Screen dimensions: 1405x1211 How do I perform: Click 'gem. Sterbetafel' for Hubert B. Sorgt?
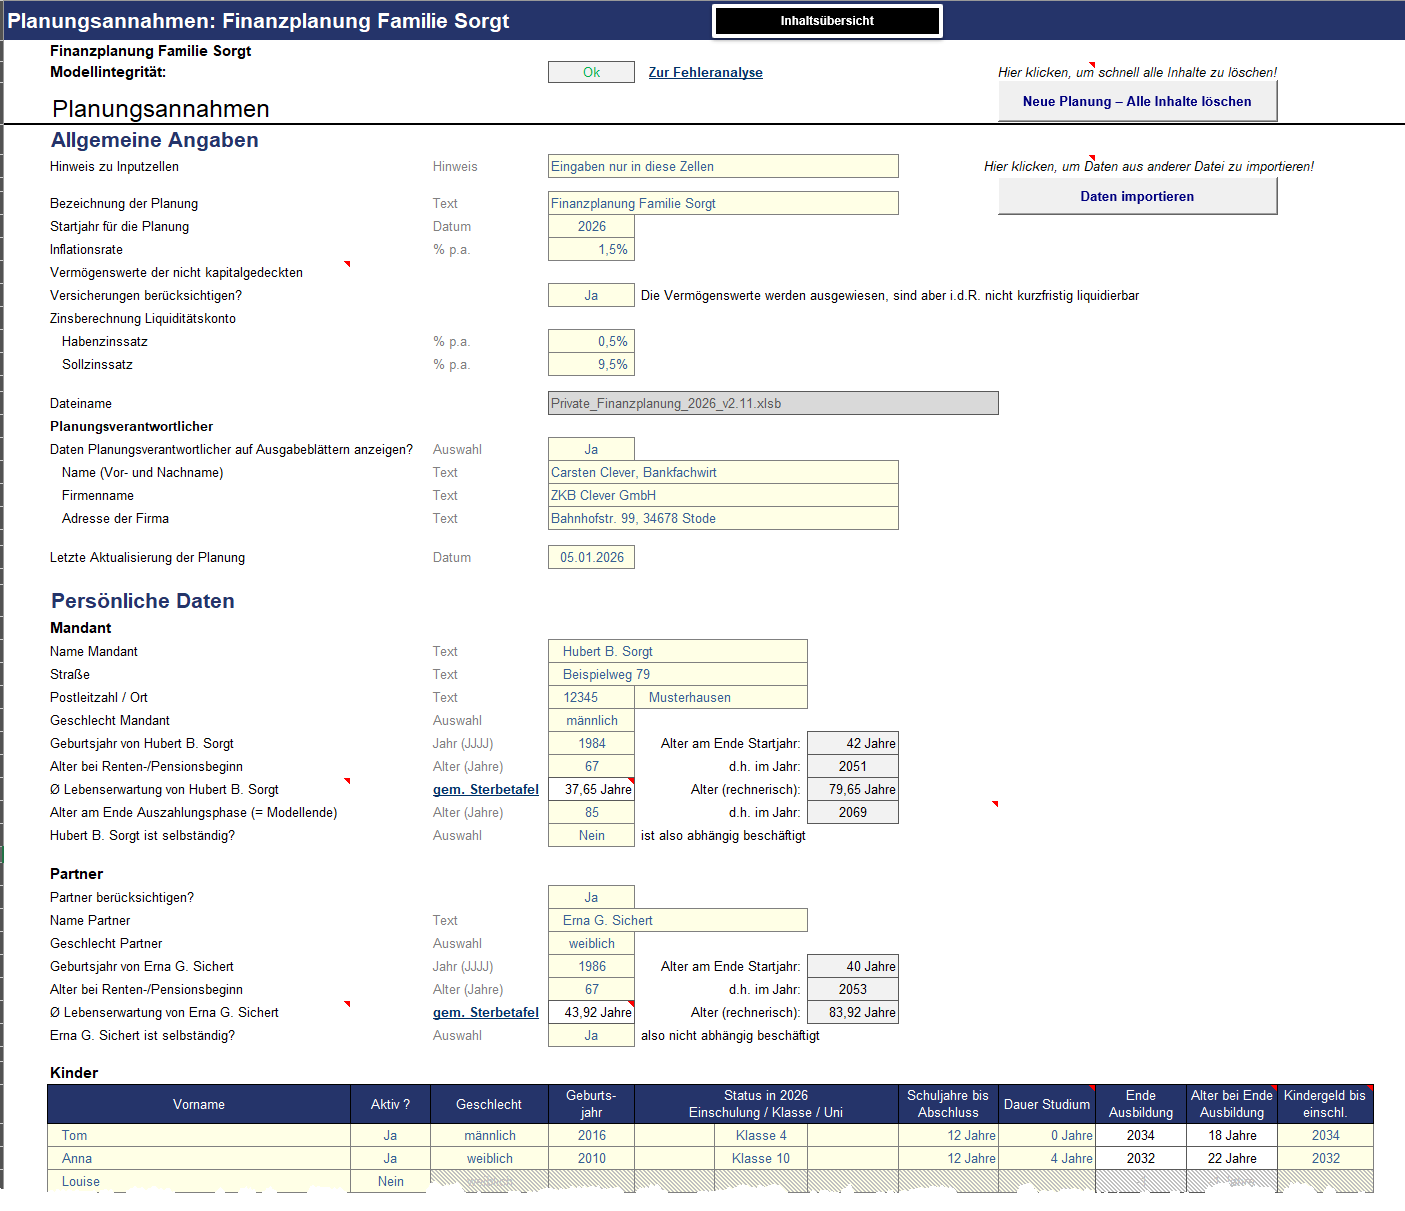pyautogui.click(x=485, y=789)
